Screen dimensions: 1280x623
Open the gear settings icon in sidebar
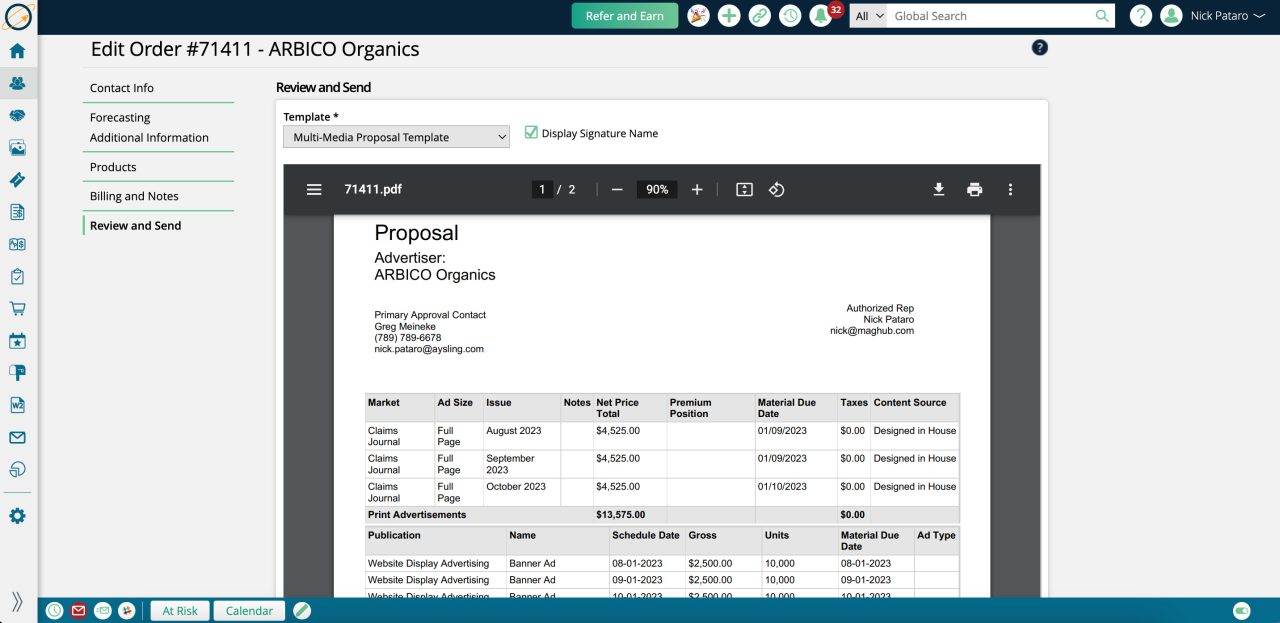[16, 517]
